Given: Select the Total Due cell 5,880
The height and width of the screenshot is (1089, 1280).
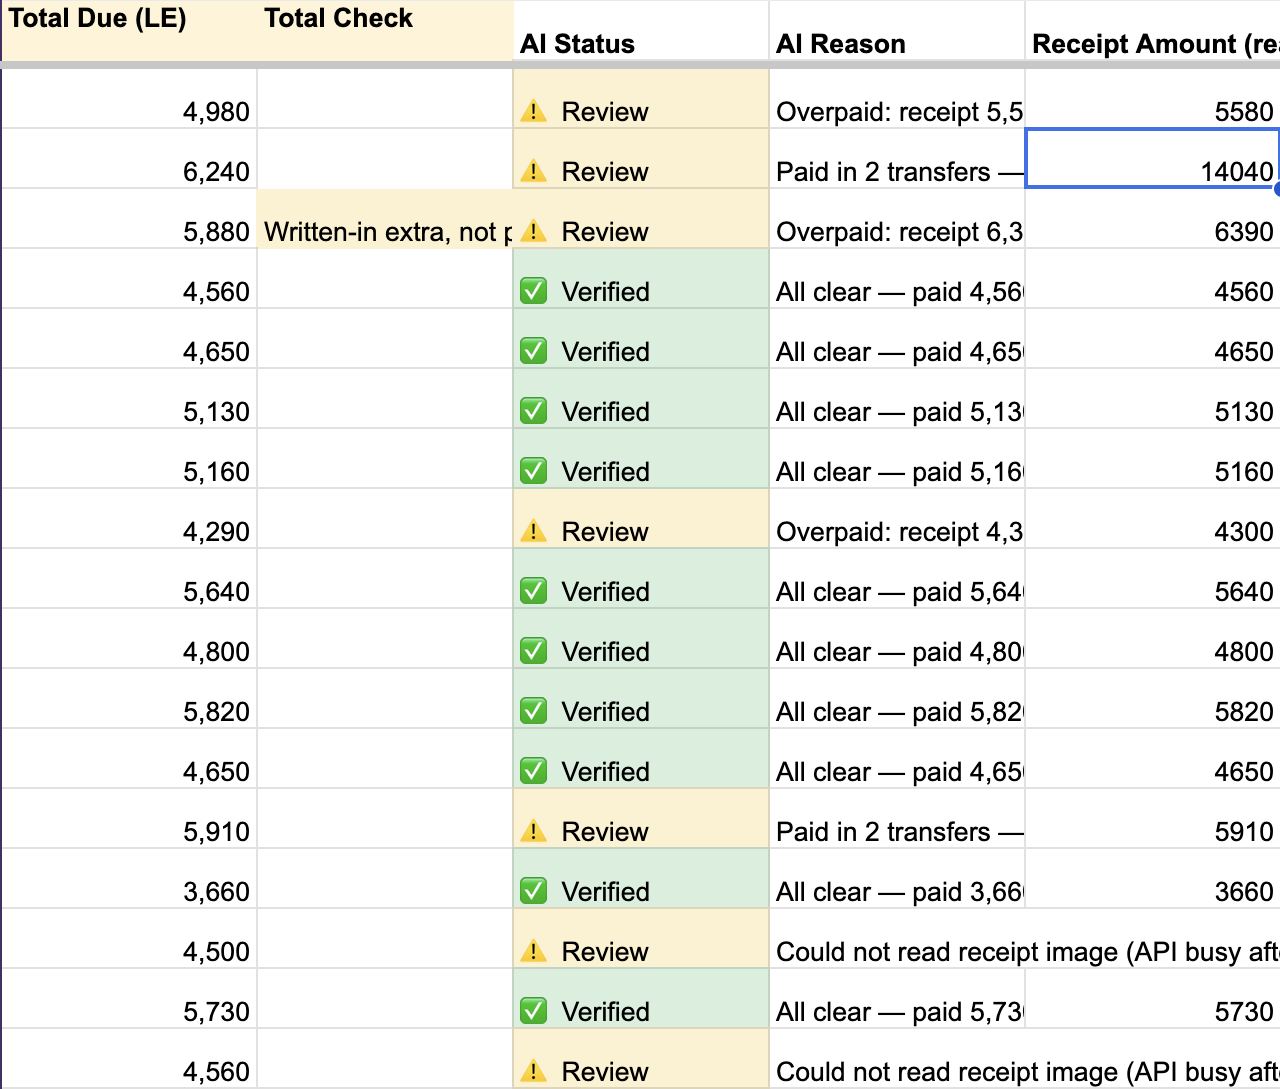Looking at the screenshot, I should click(129, 219).
